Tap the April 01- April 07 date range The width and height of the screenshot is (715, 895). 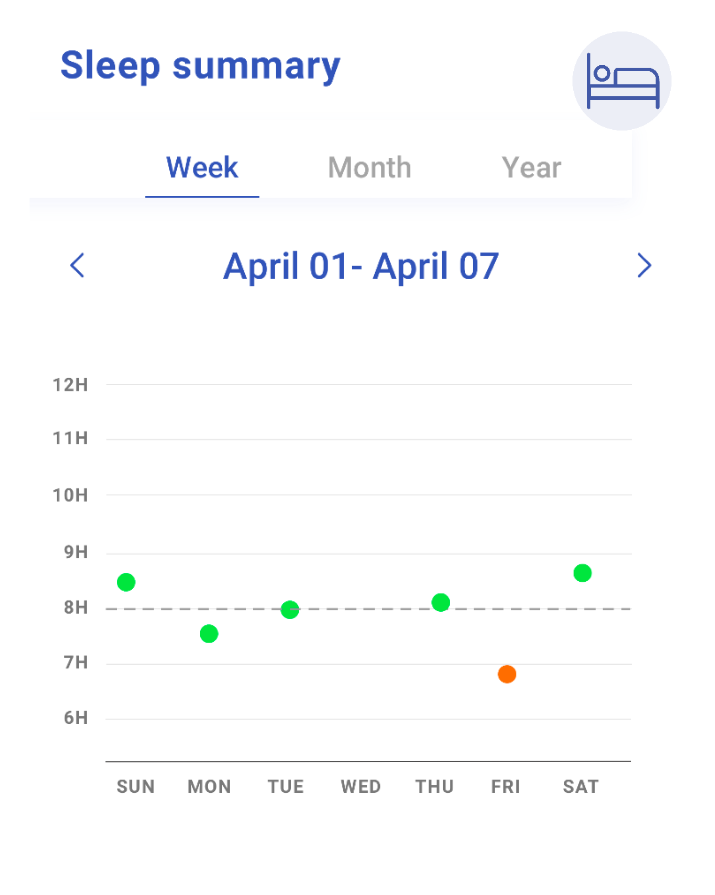click(361, 266)
